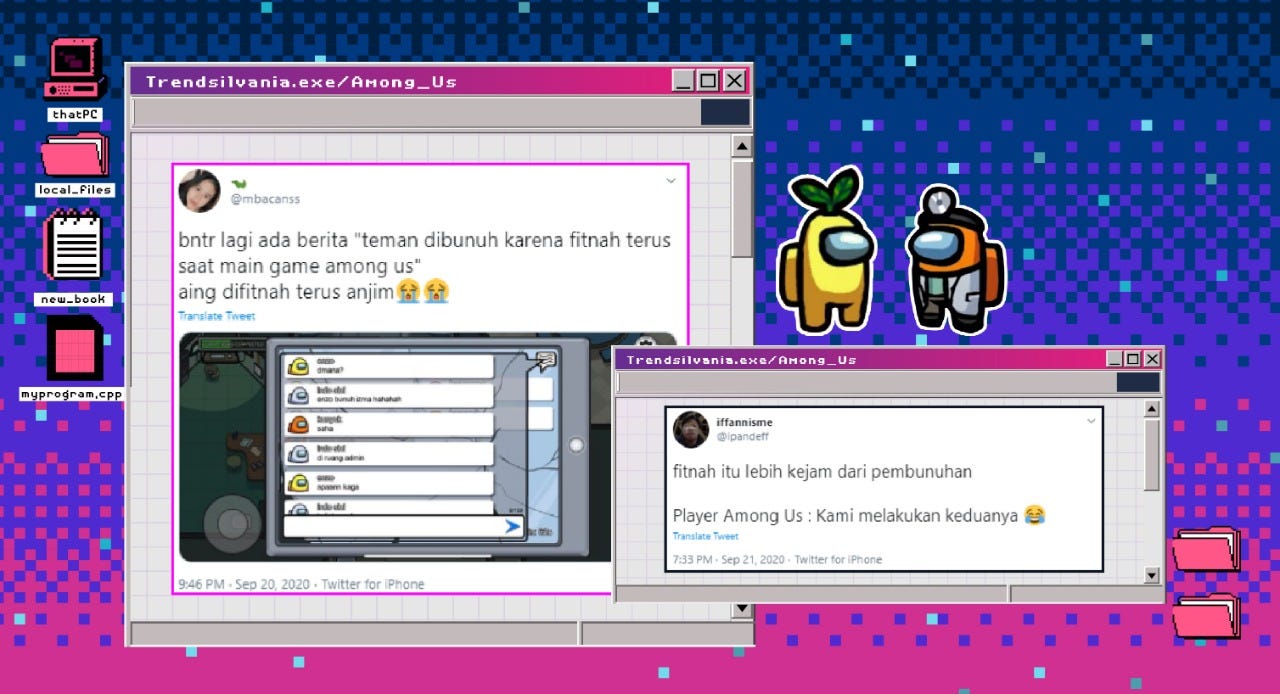The image size is (1280, 694).
Task: Open the myprogram.cpp file icon
Action: (74, 347)
